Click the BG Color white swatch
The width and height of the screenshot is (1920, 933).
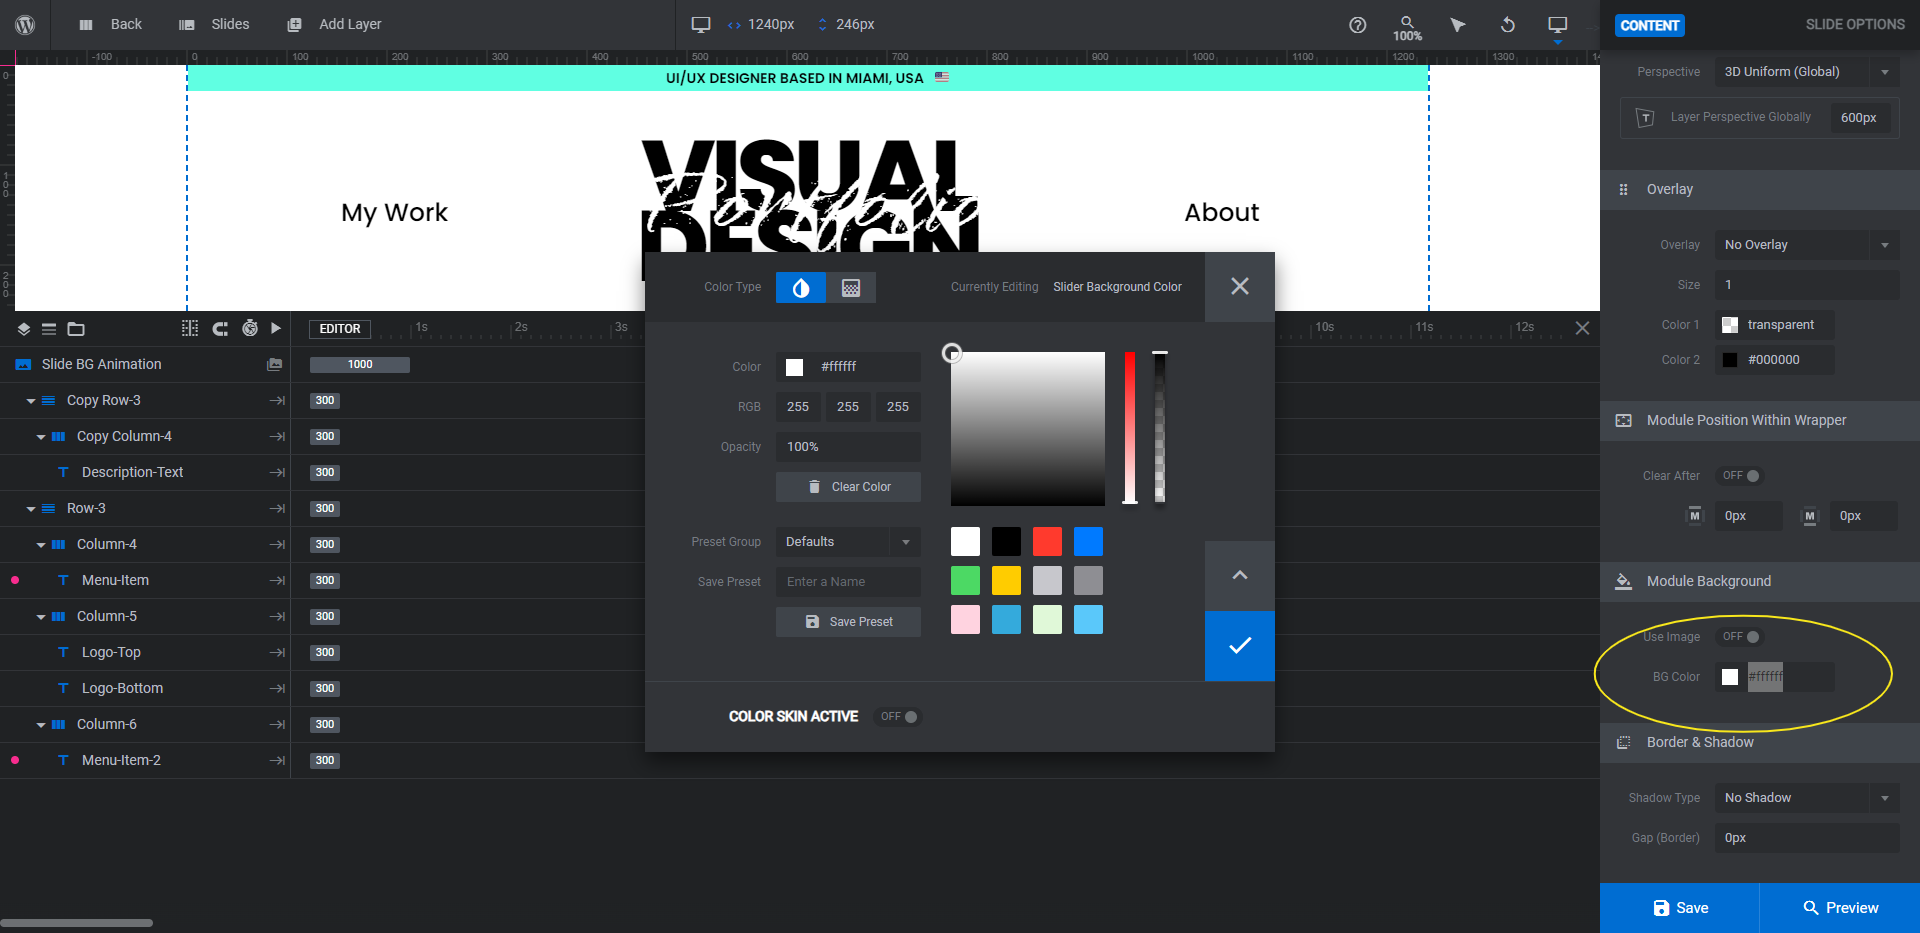tap(1730, 677)
